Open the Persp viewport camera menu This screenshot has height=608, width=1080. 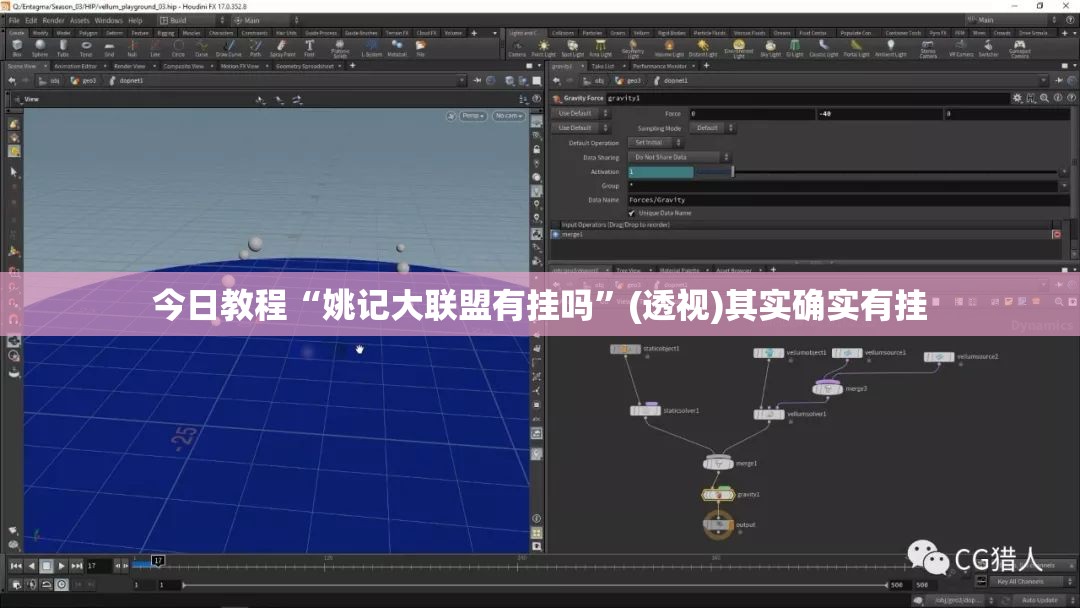point(472,116)
